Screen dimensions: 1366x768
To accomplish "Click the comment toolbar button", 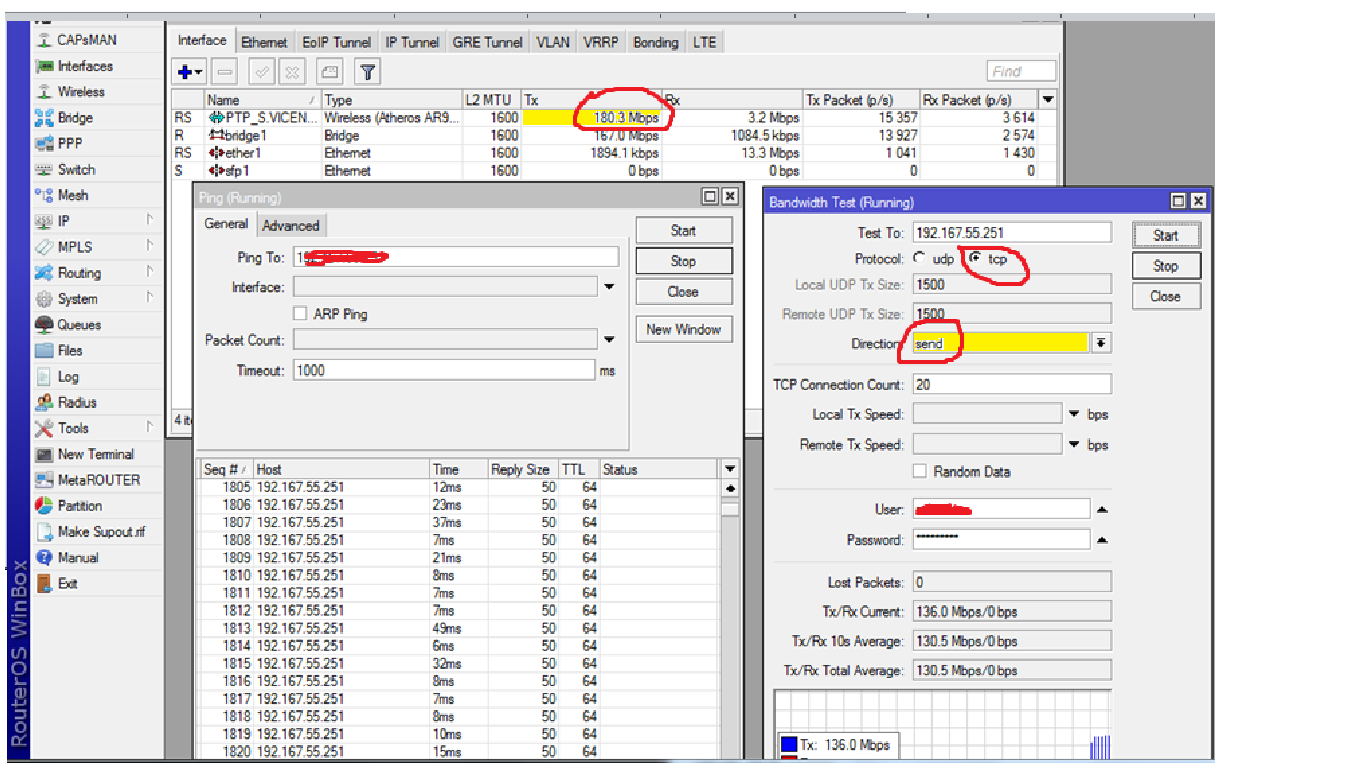I will point(331,72).
